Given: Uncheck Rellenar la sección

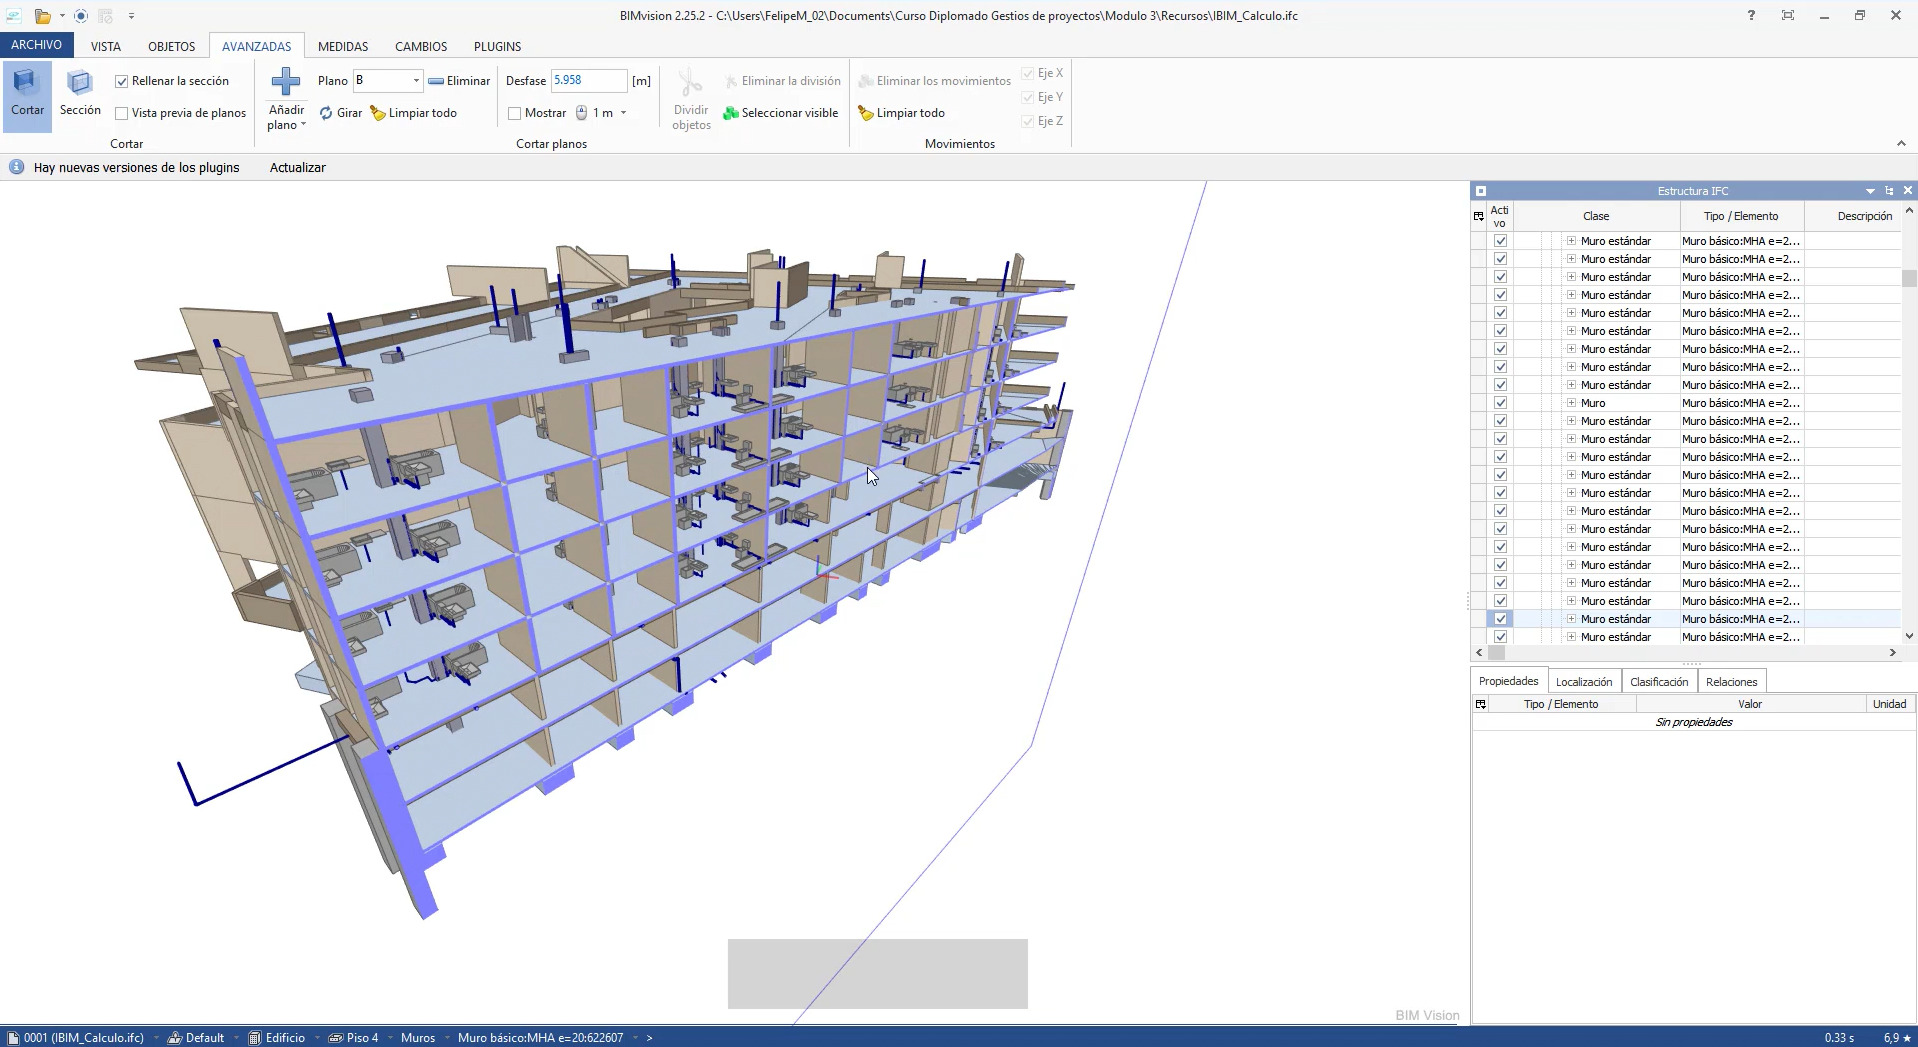Looking at the screenshot, I should click(x=122, y=81).
